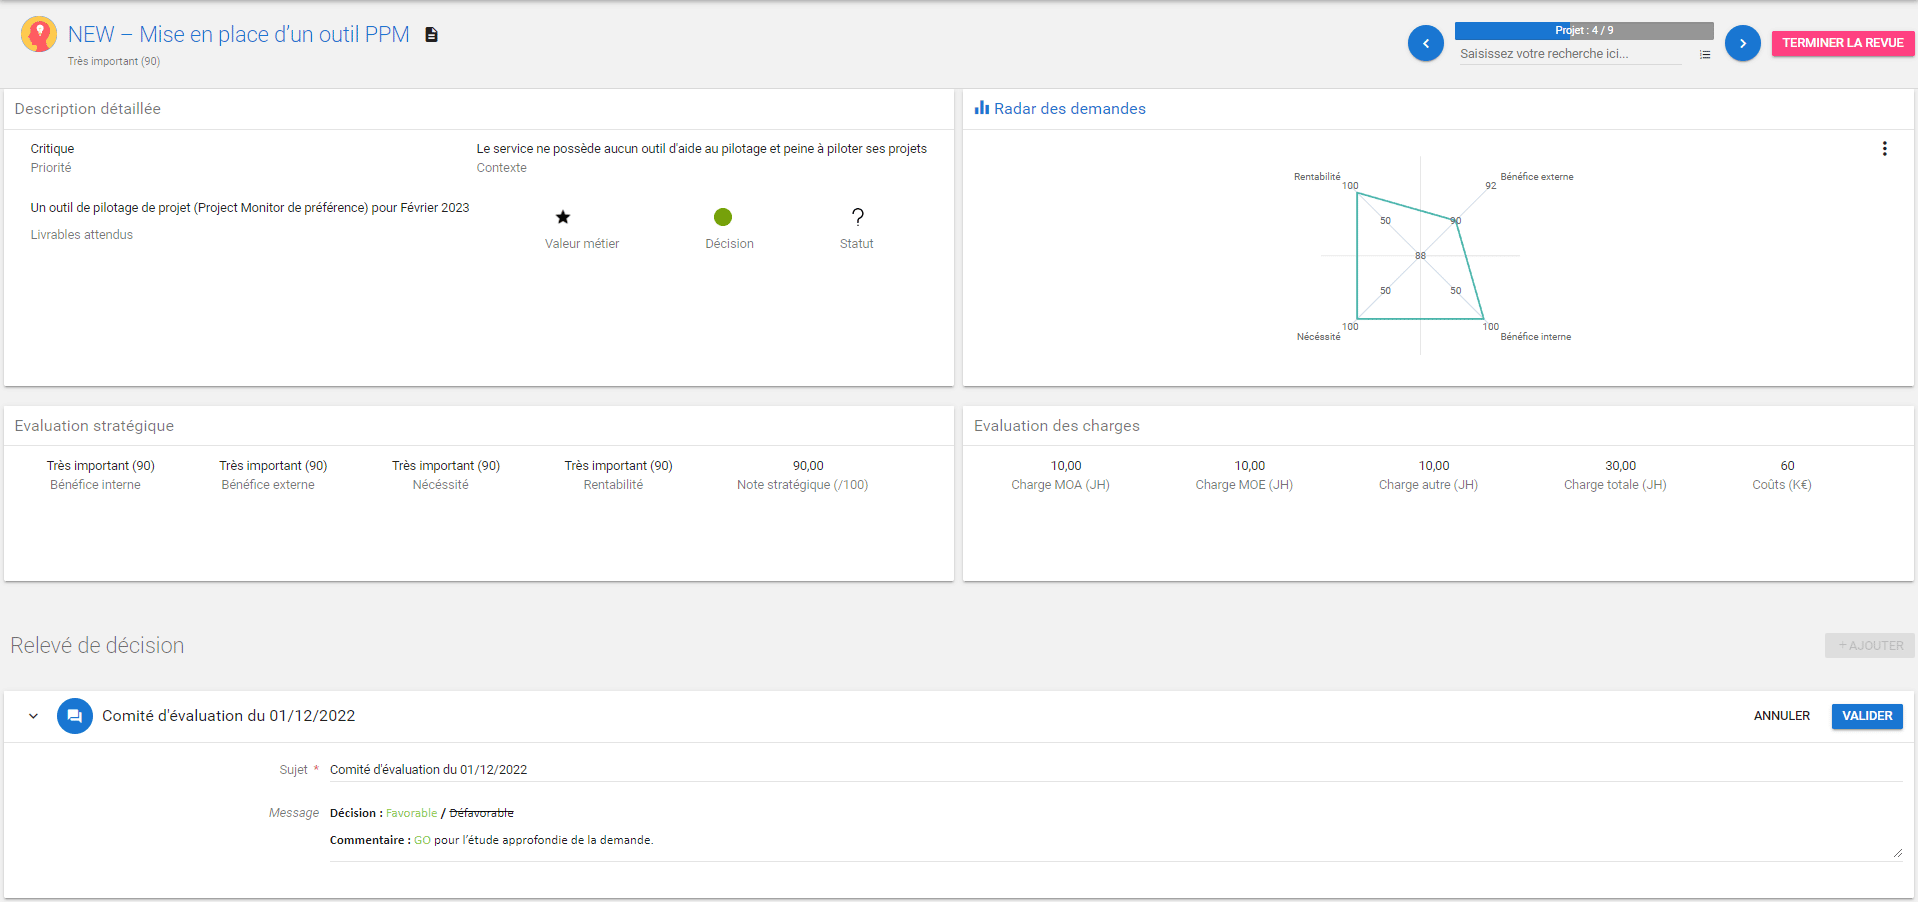Click the Evaluation des charges panel heading

(1057, 426)
